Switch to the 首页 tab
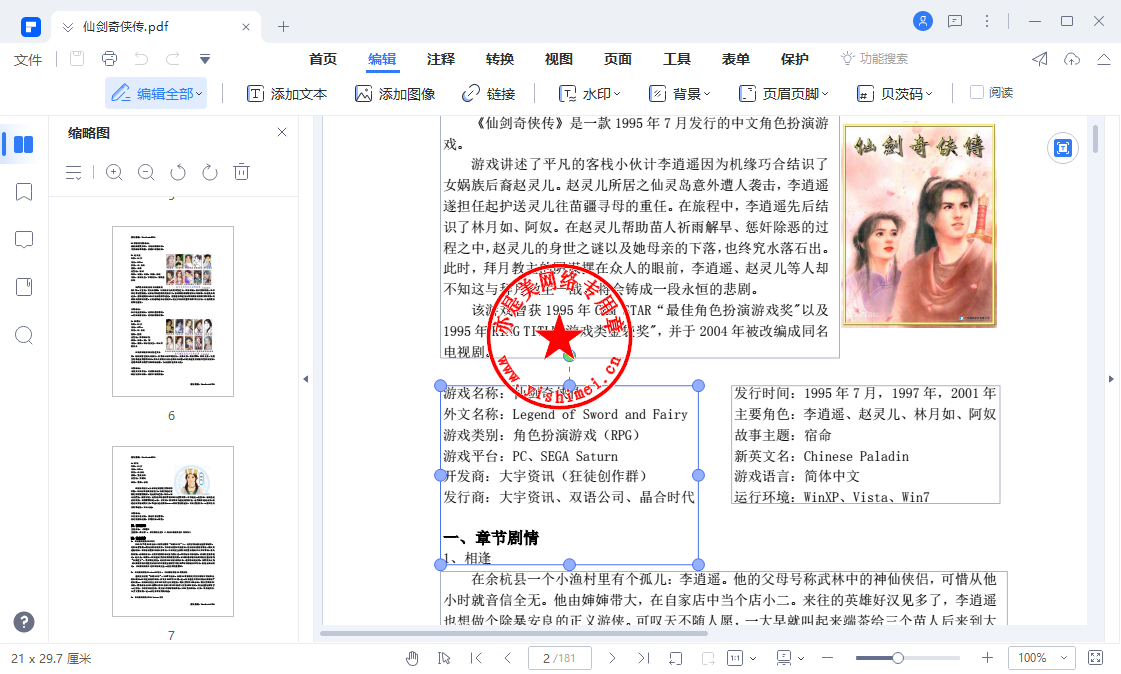 323,59
